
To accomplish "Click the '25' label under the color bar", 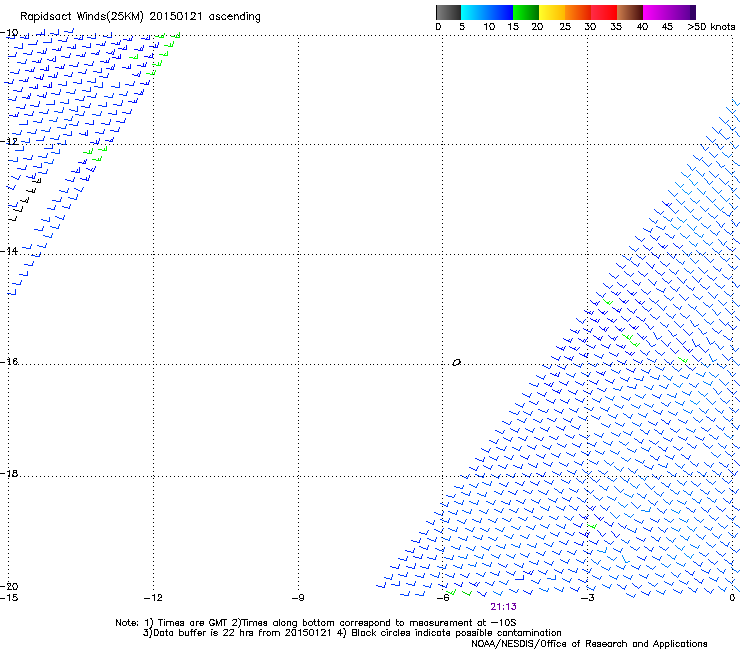I will 565,27.
